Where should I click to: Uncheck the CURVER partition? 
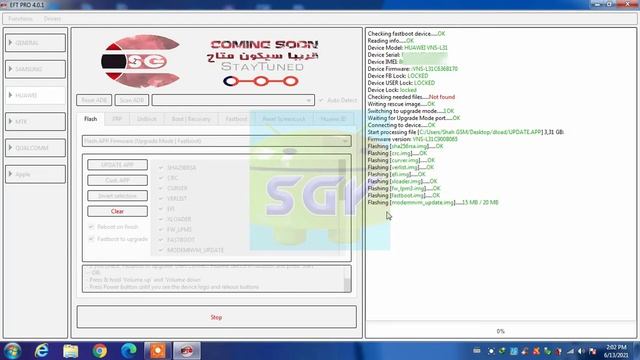tap(161, 188)
